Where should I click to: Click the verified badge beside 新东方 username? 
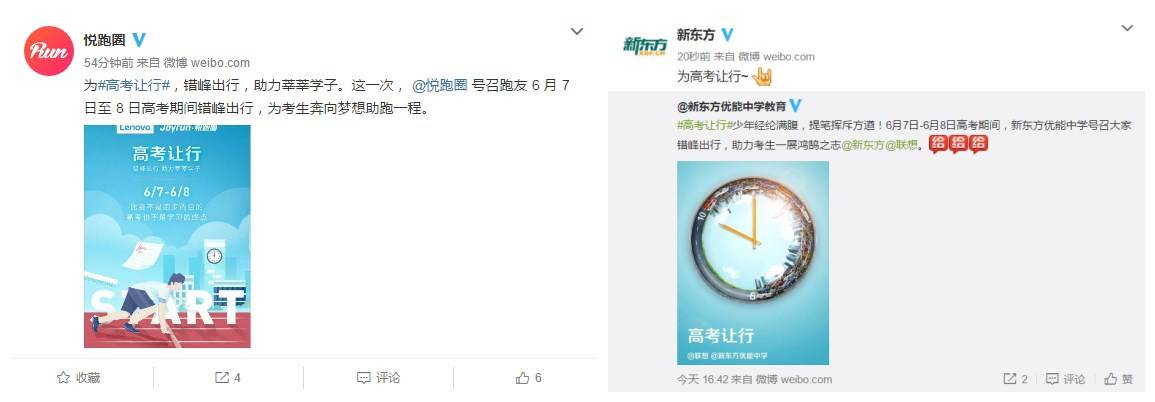727,35
